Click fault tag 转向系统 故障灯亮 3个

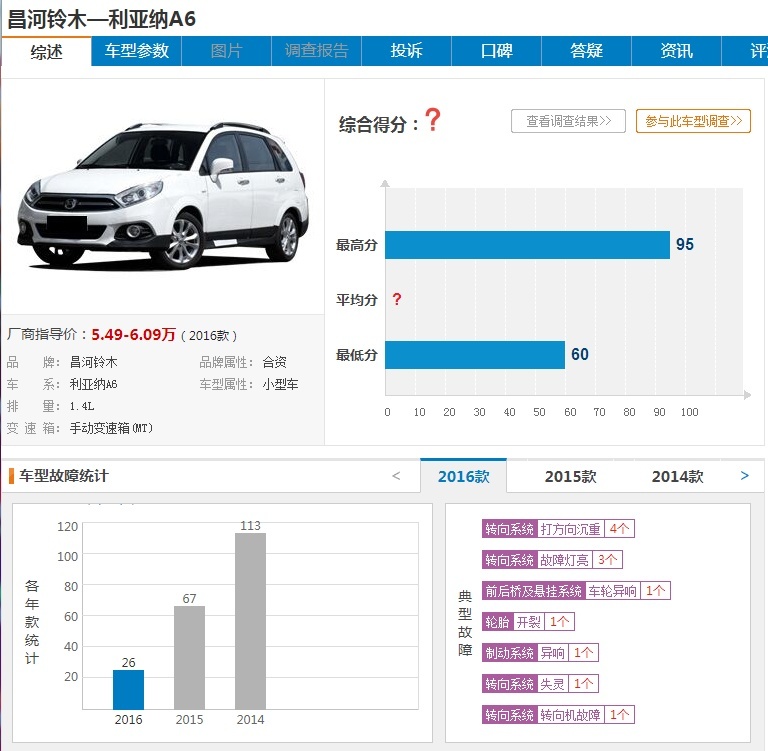coord(552,559)
